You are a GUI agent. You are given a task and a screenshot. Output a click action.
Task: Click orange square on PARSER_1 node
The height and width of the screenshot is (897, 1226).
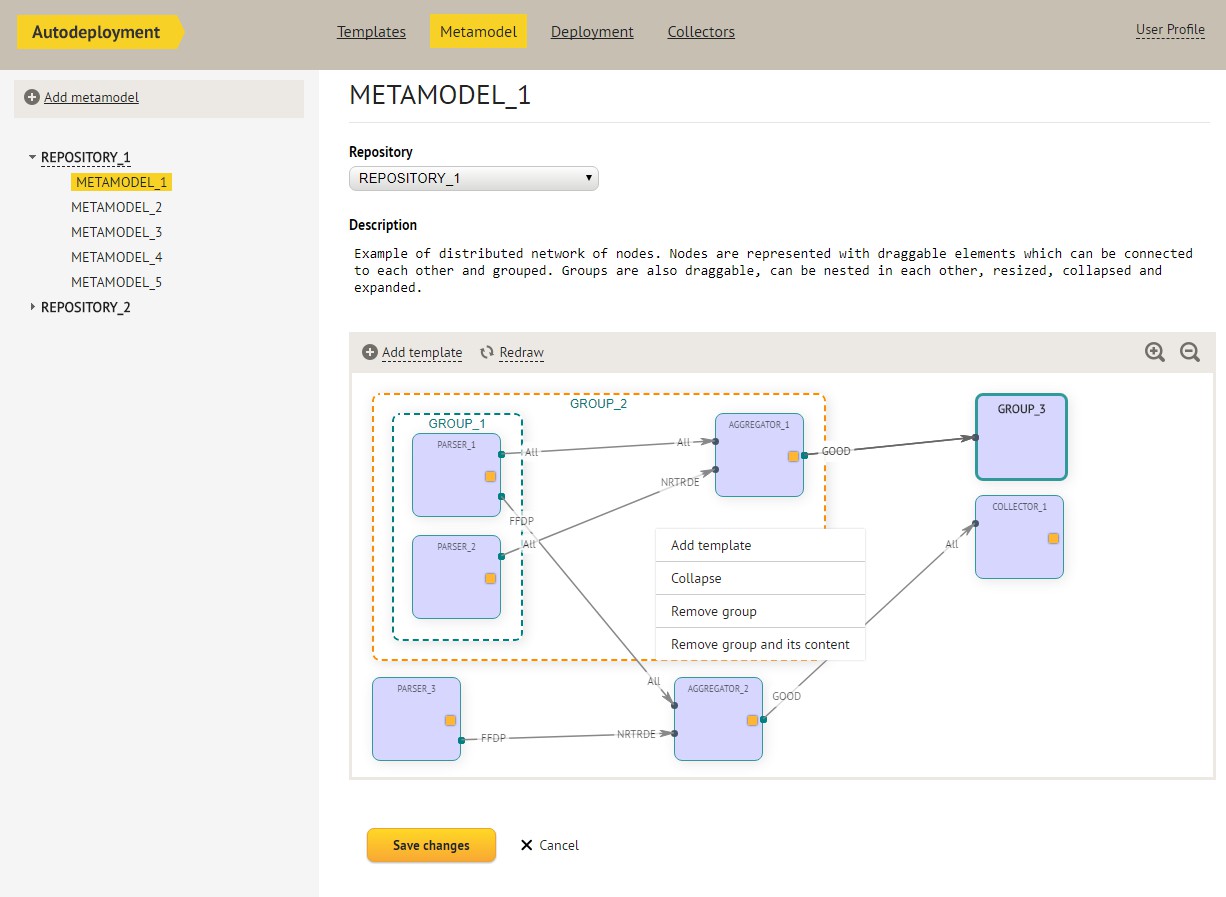pos(490,476)
